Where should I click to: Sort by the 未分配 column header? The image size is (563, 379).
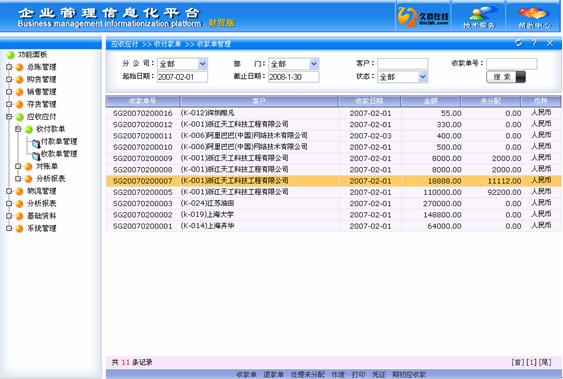[x=490, y=101]
